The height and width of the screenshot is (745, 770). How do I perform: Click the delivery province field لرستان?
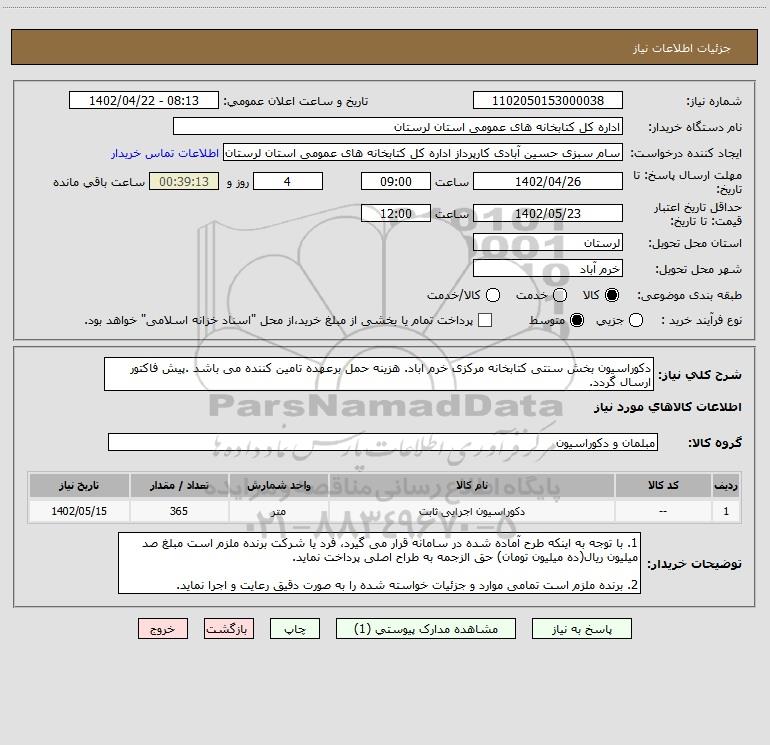coord(548,243)
